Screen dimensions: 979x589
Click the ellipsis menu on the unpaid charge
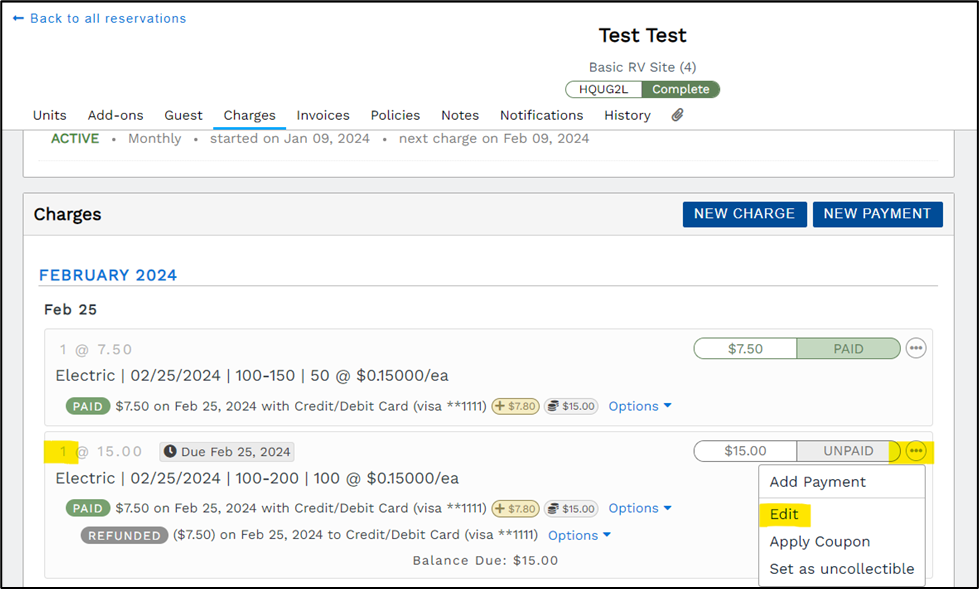(917, 451)
